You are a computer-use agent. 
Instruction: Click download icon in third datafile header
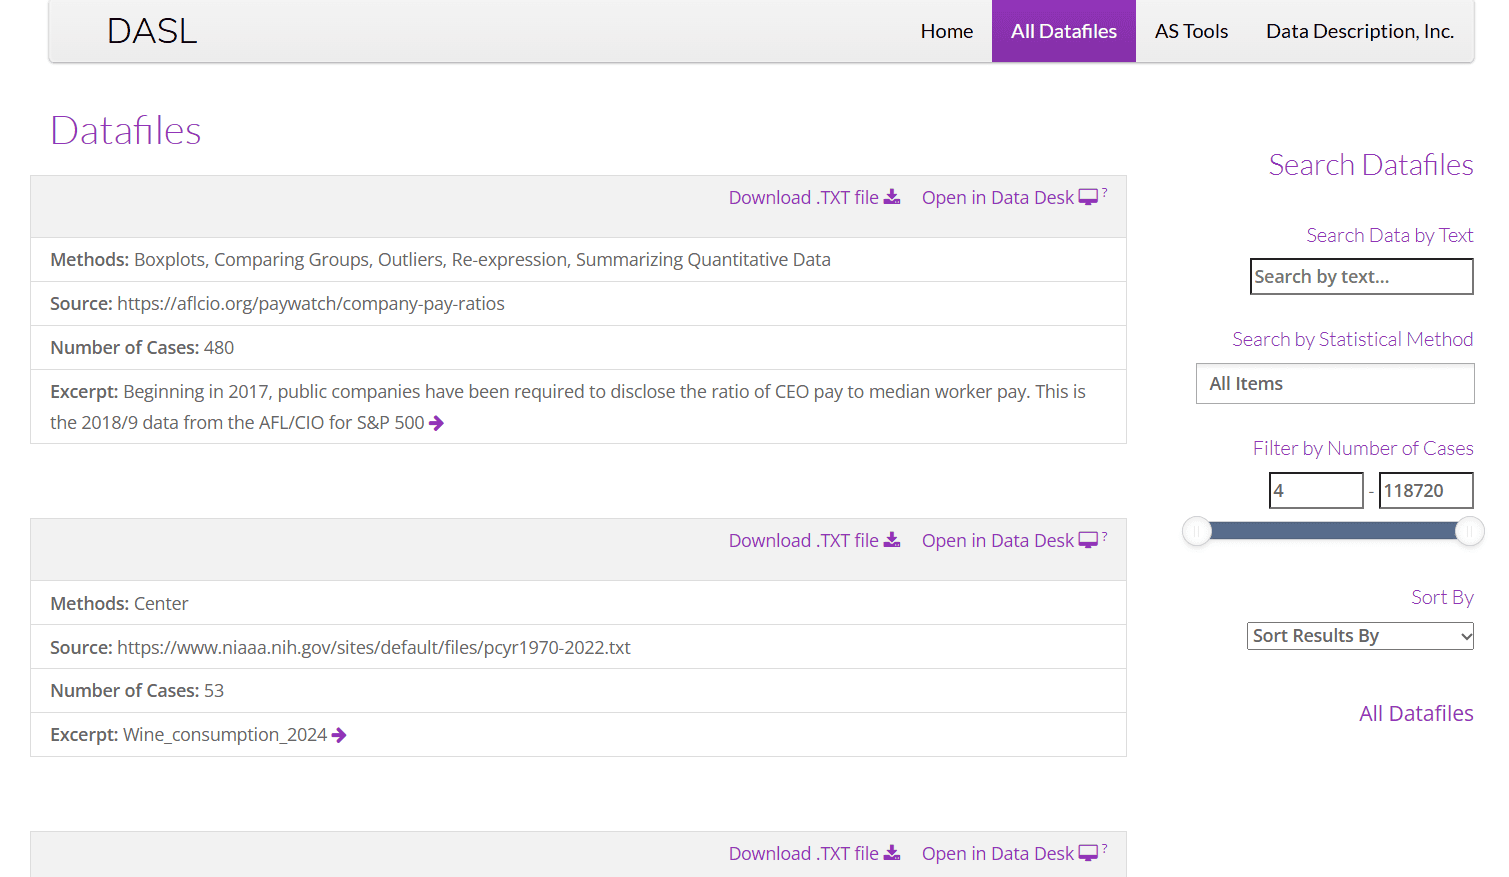[x=892, y=853]
